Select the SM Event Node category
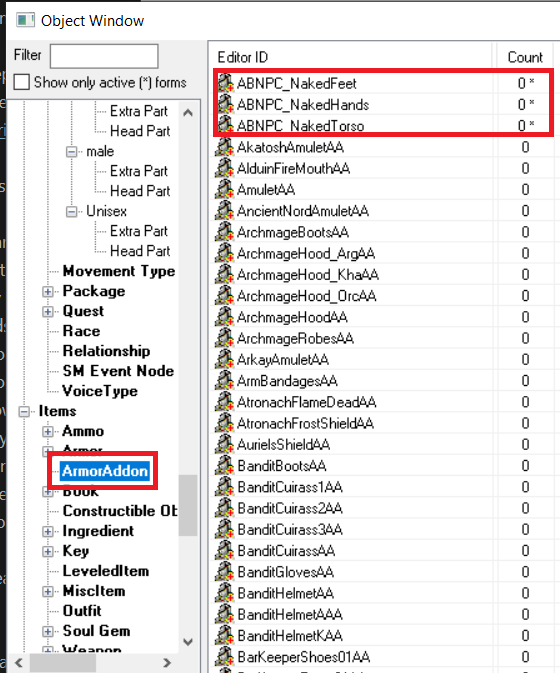The height and width of the screenshot is (673, 560). pos(118,371)
